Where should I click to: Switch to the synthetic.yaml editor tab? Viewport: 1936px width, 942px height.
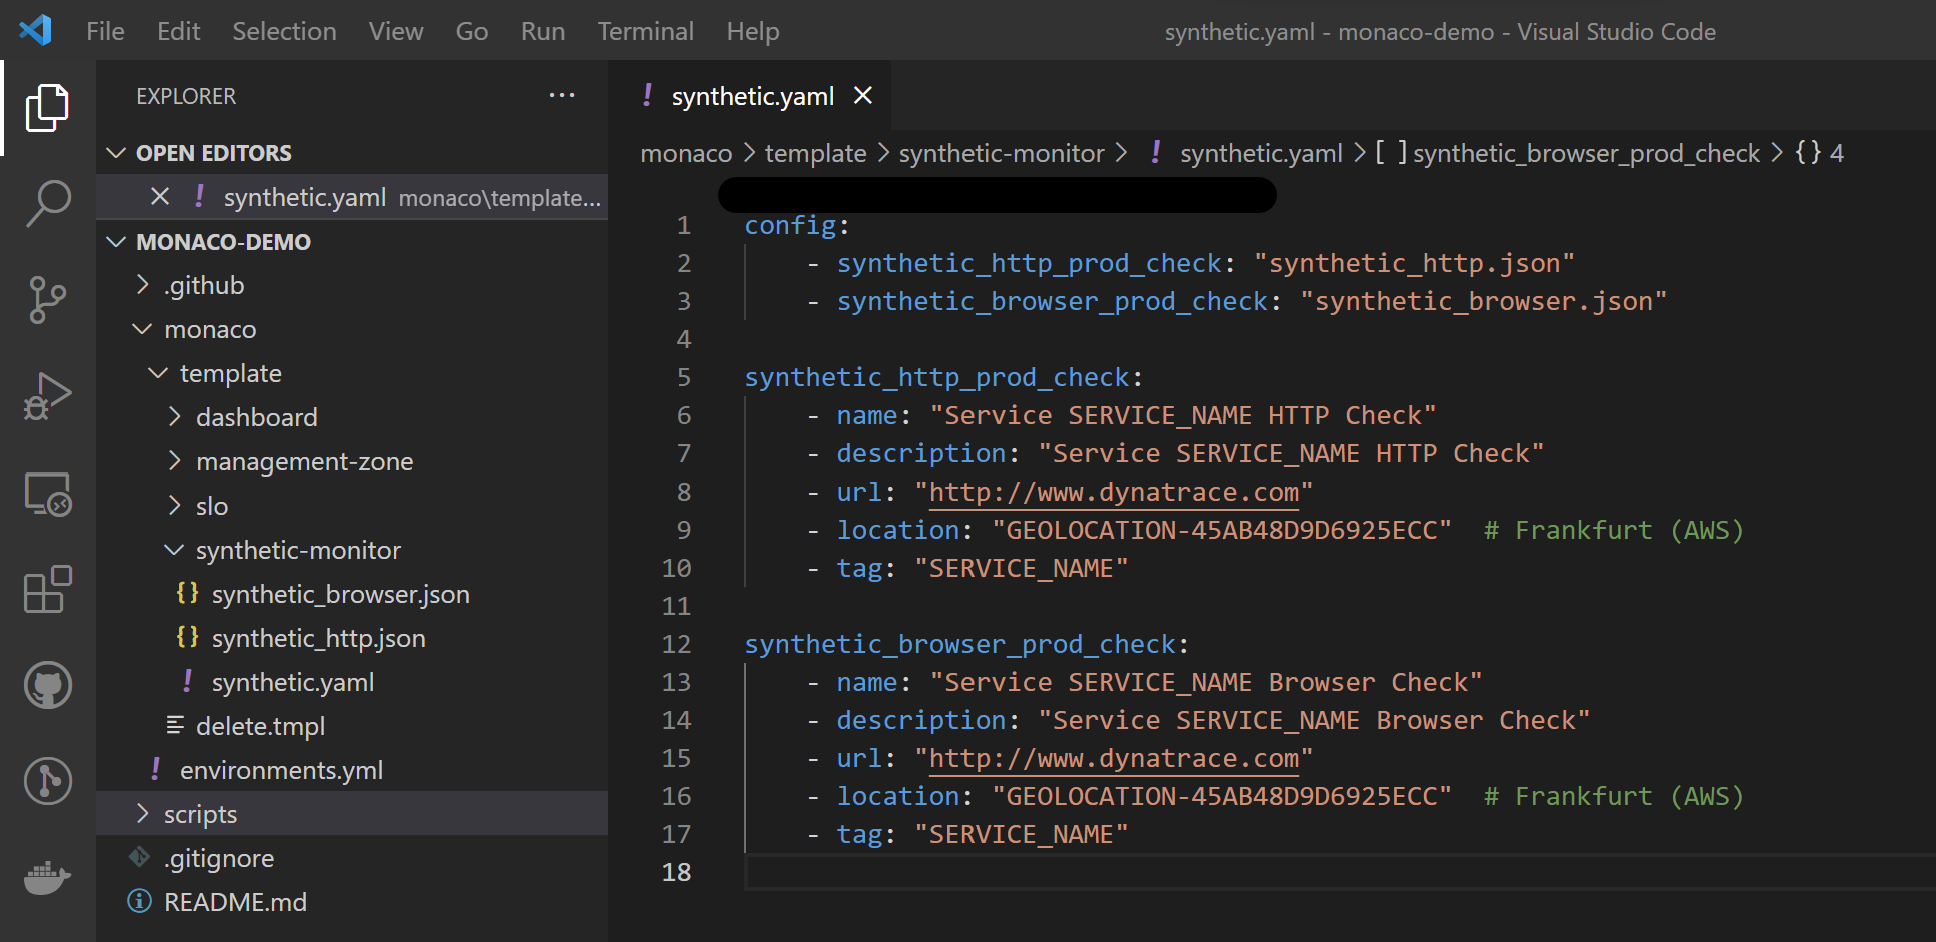tap(753, 95)
